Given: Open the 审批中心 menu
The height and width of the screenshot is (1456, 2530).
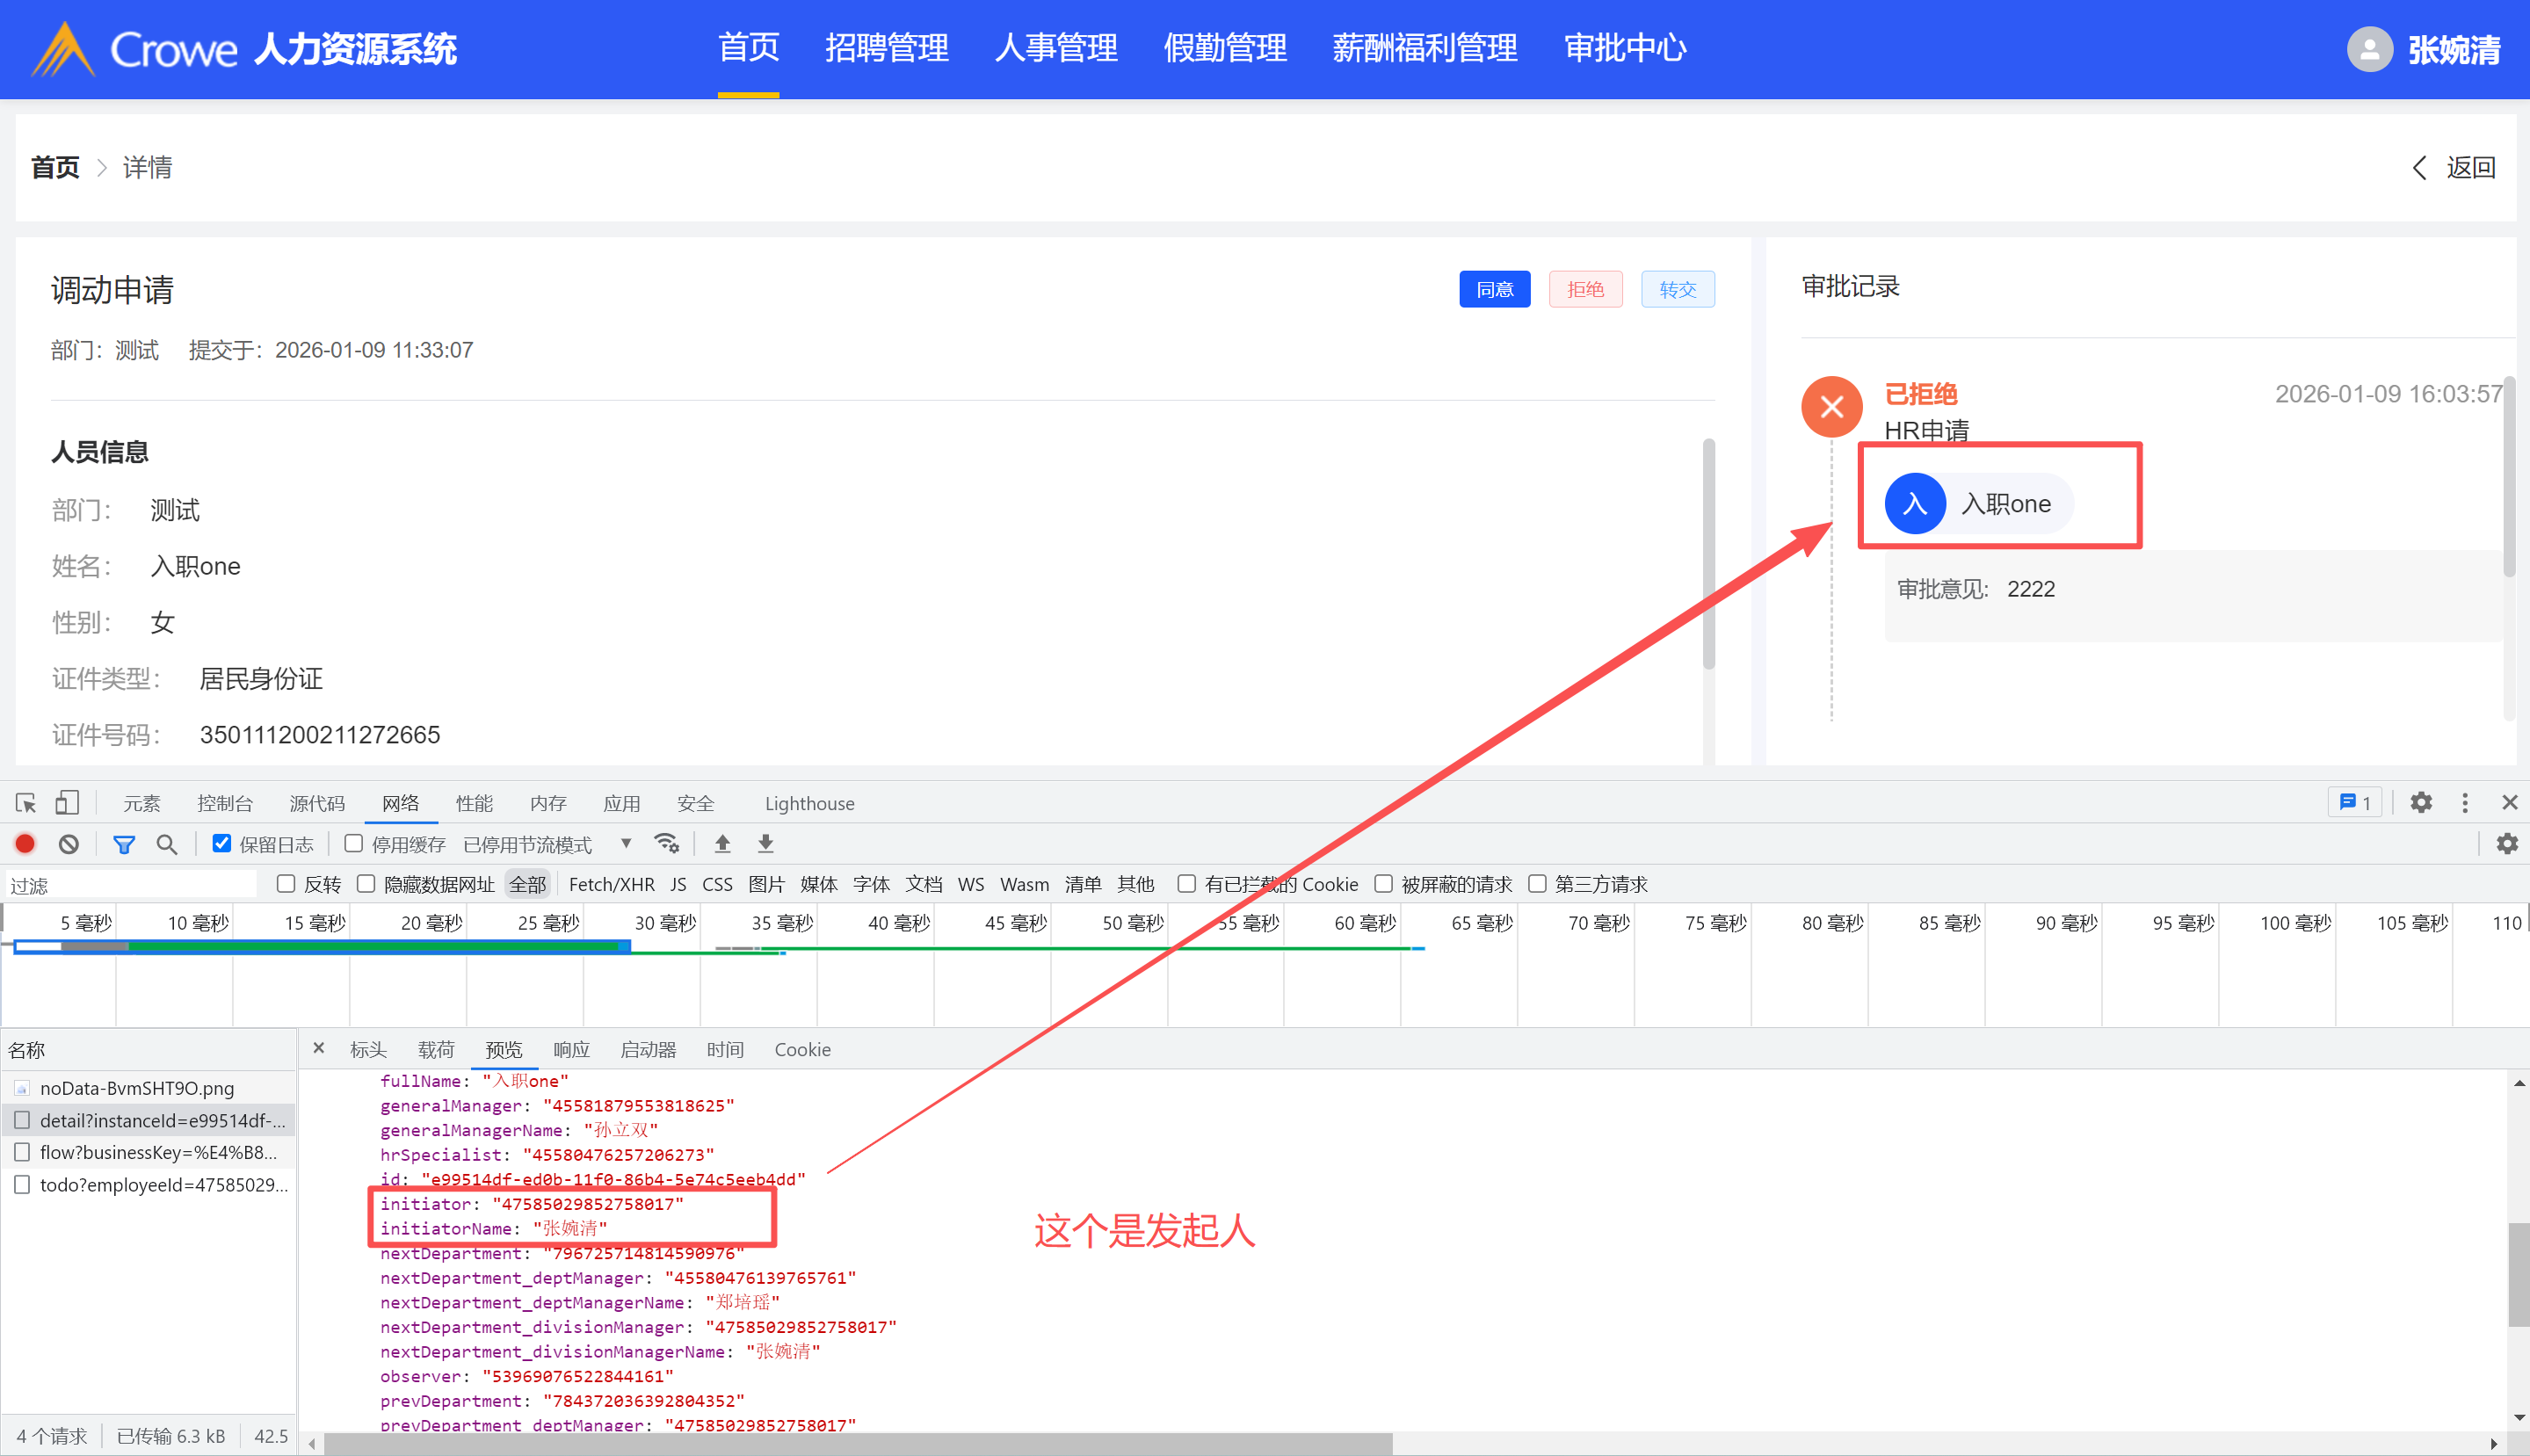Looking at the screenshot, I should coord(1625,48).
